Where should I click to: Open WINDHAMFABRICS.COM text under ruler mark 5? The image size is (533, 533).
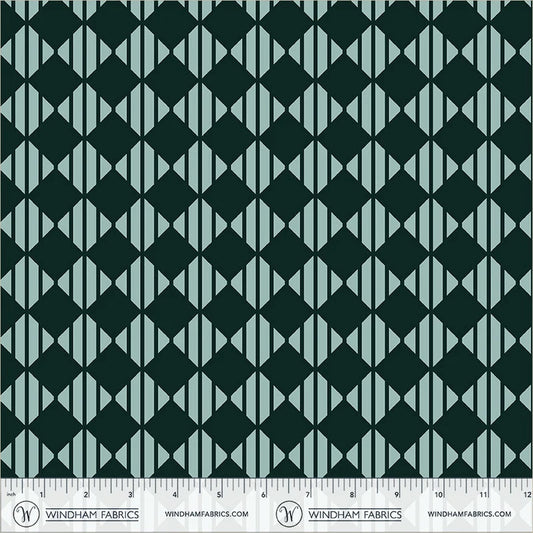coord(206,514)
